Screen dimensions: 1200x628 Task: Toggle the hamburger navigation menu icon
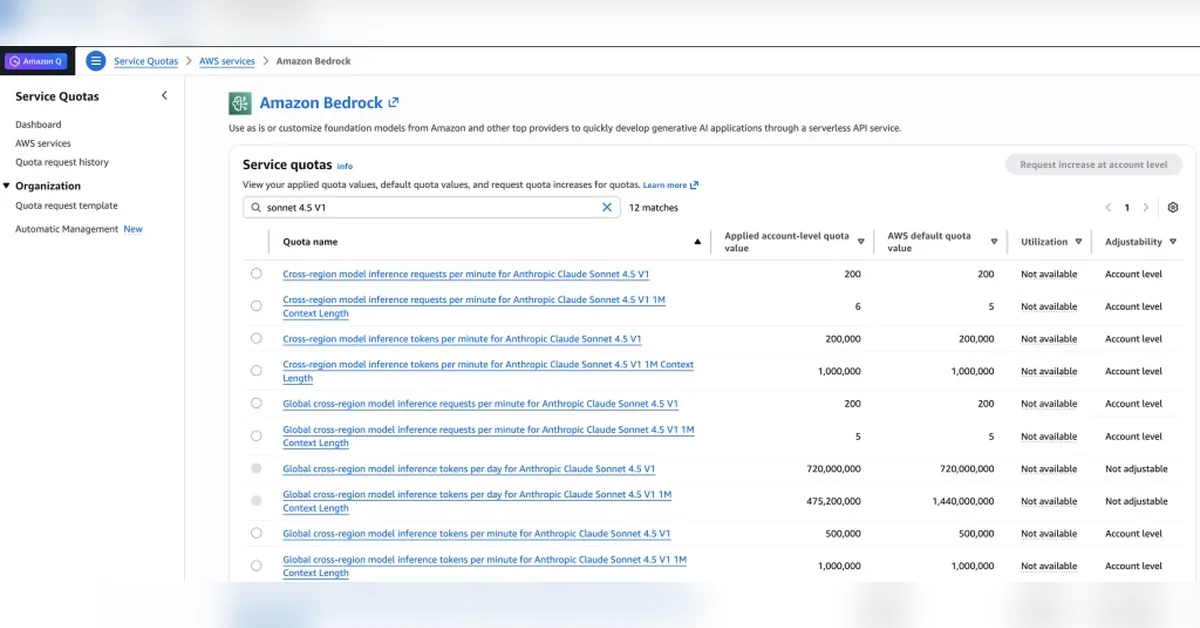pos(96,61)
